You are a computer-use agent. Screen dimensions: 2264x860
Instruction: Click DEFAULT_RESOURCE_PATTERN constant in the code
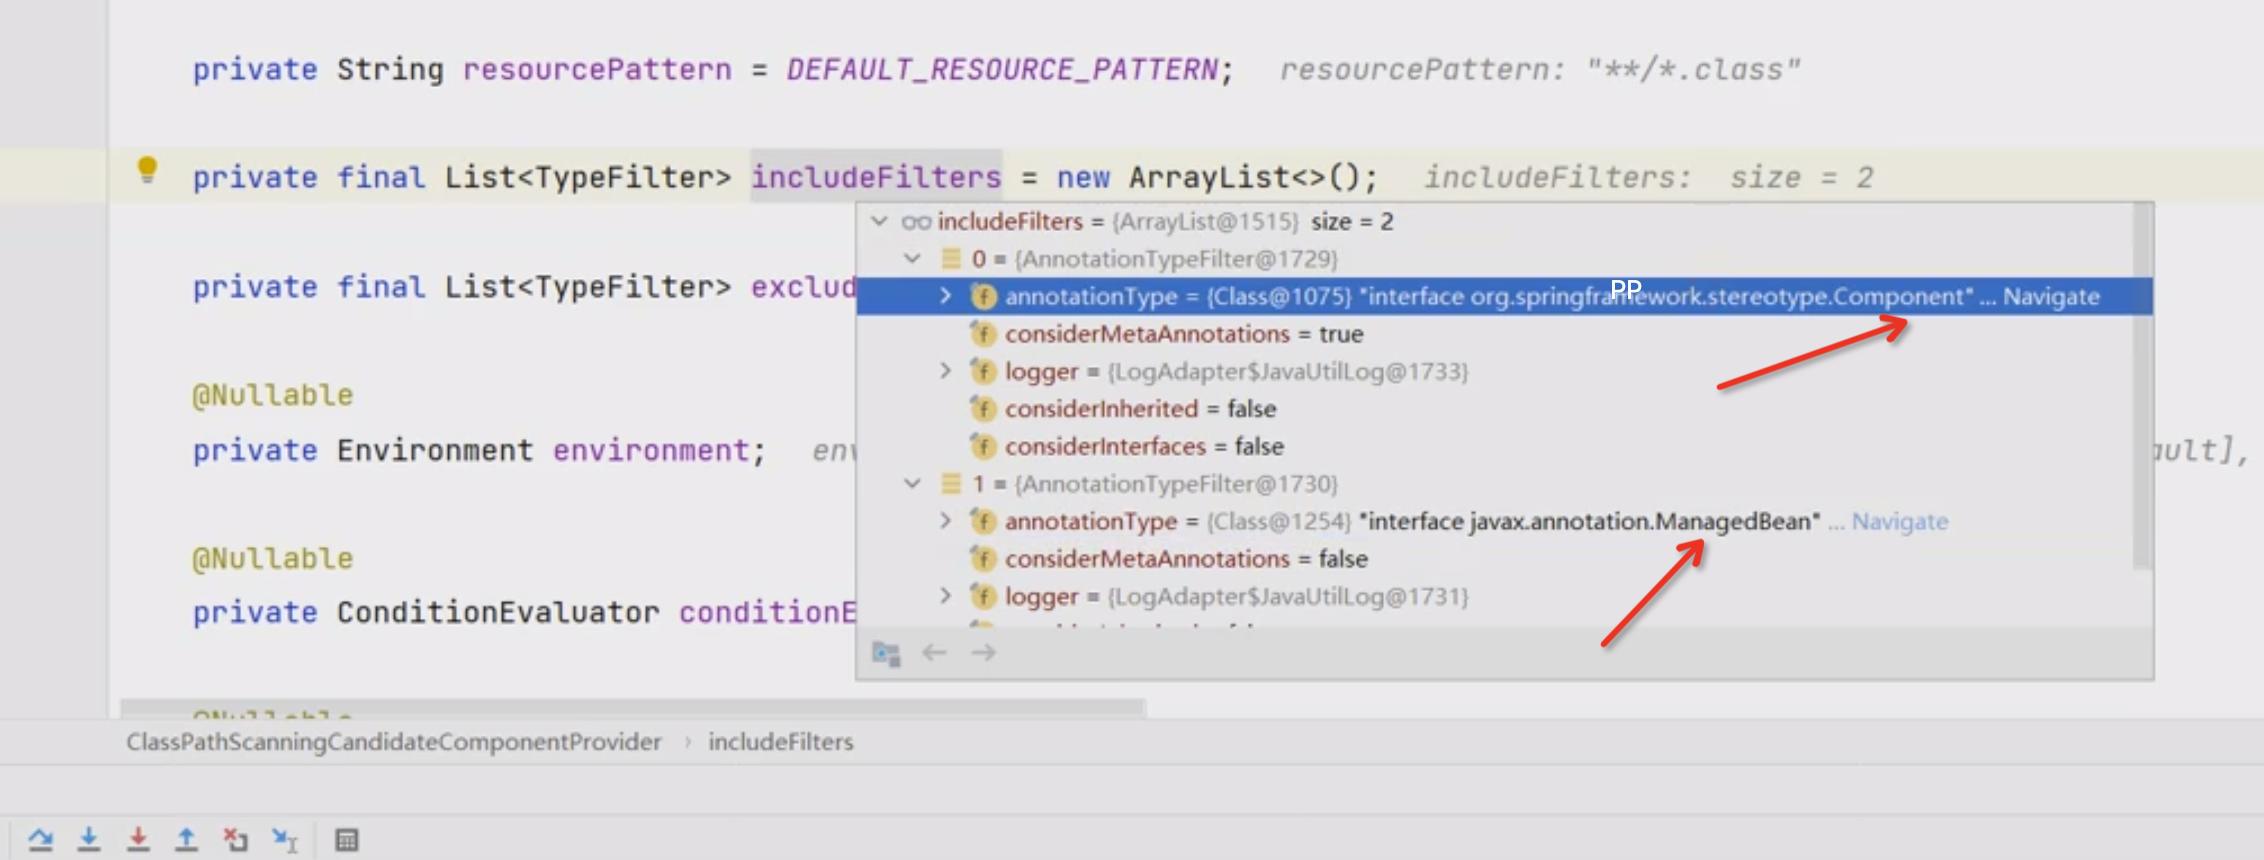(x=1002, y=70)
